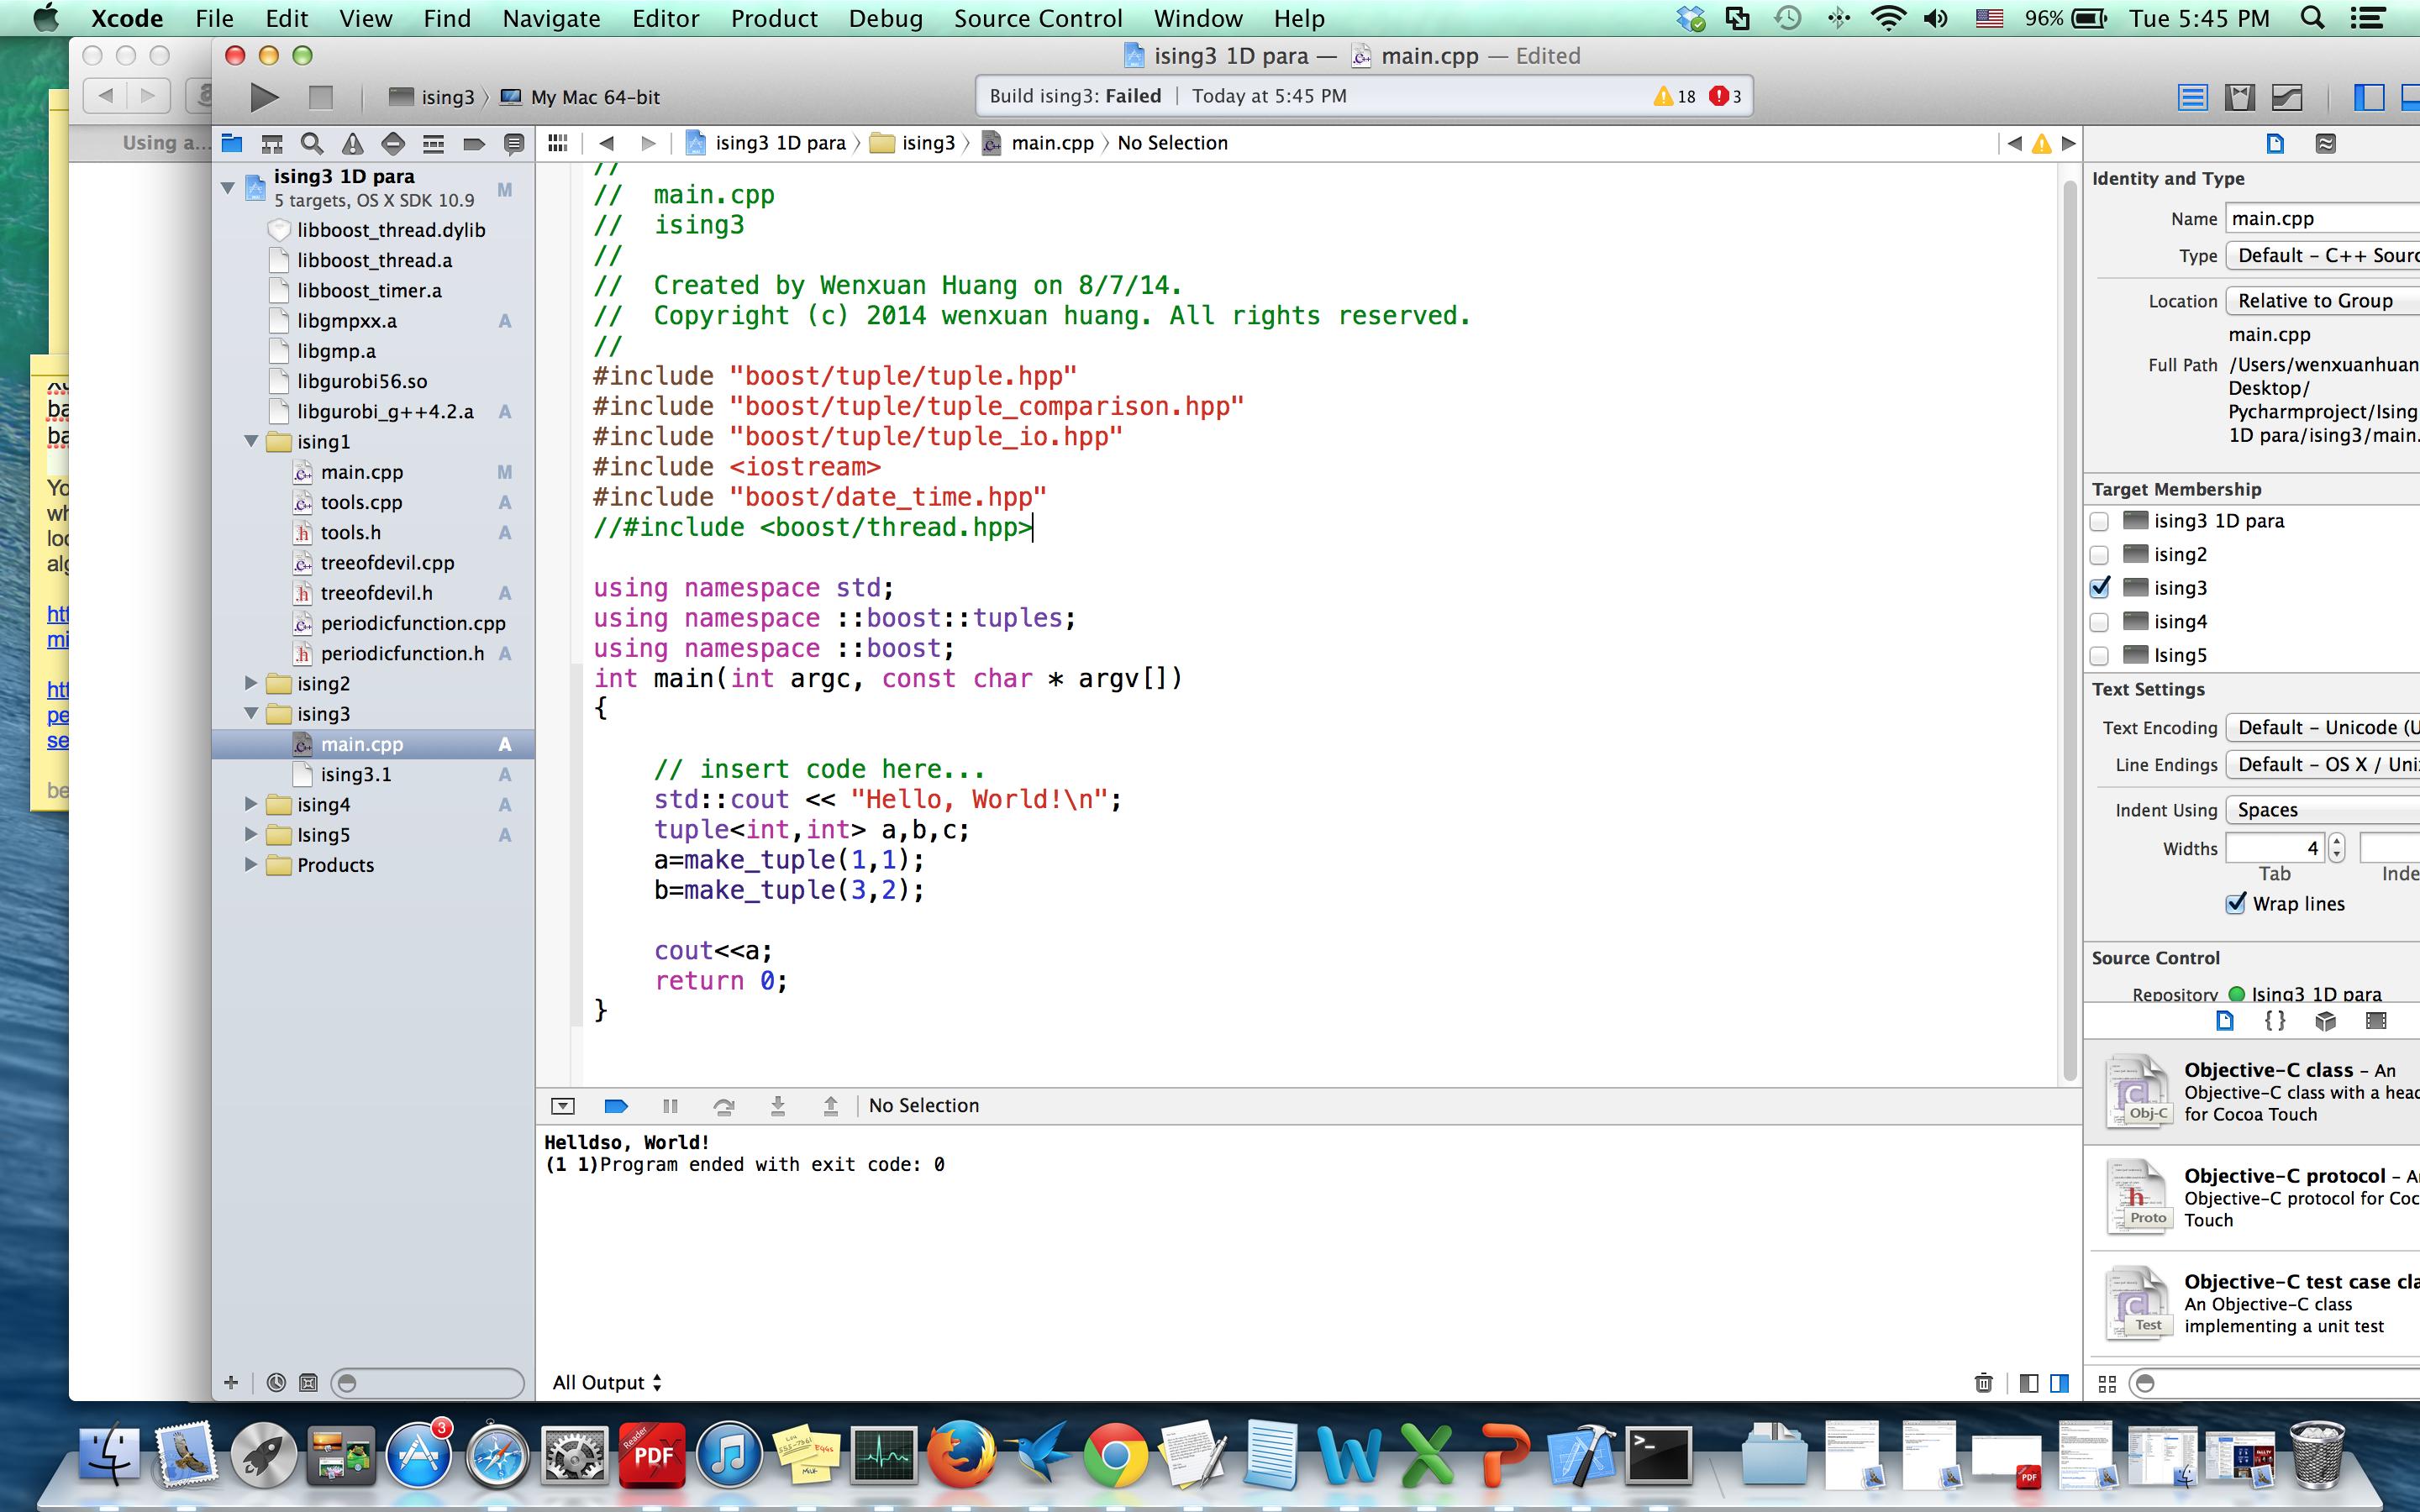Expand the ising4 folder

[x=252, y=804]
